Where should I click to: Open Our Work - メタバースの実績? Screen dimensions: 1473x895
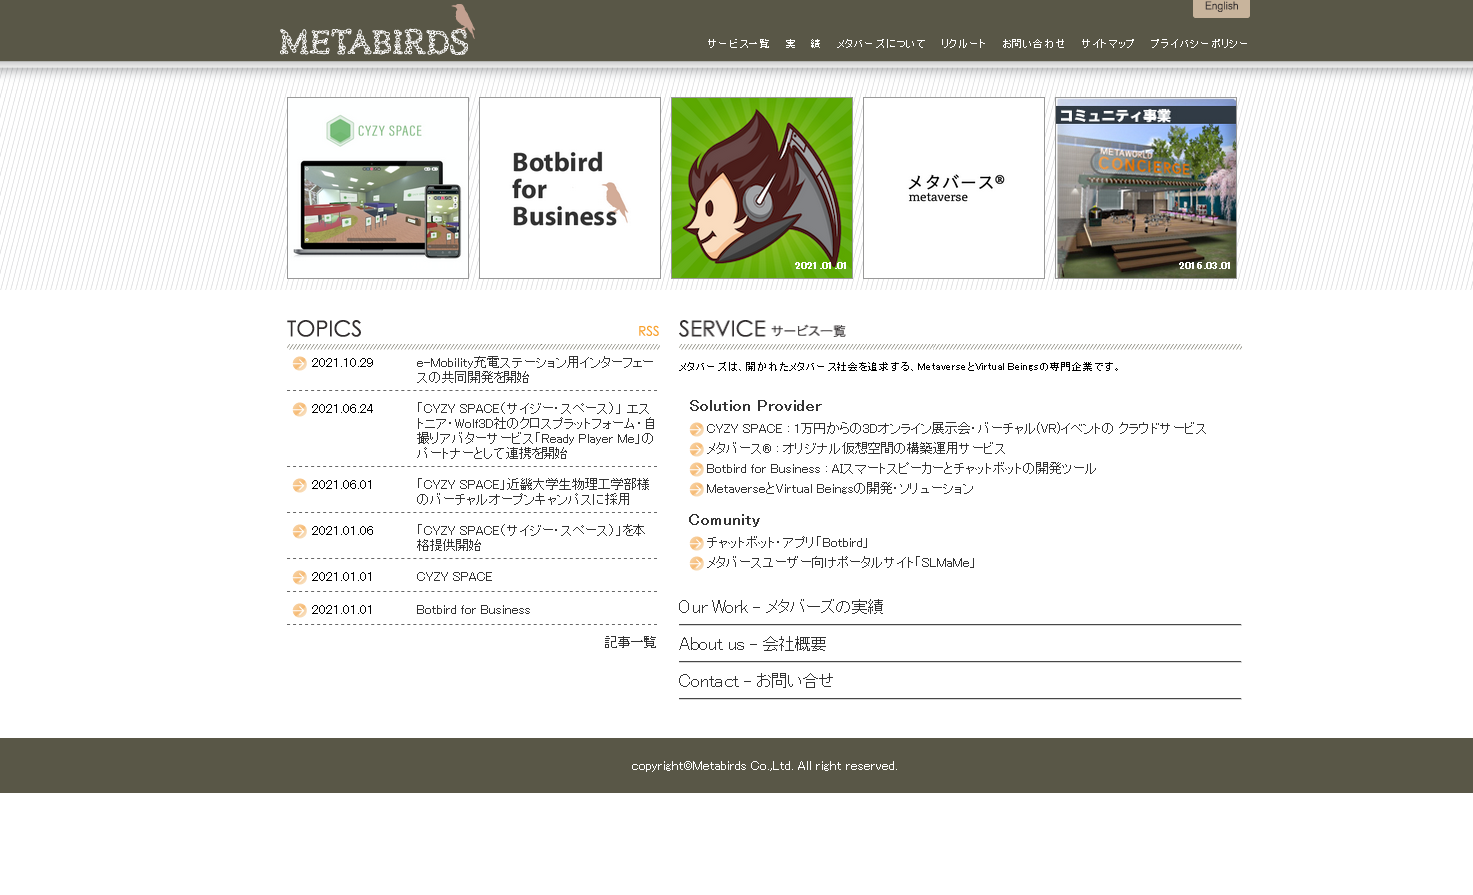[781, 607]
